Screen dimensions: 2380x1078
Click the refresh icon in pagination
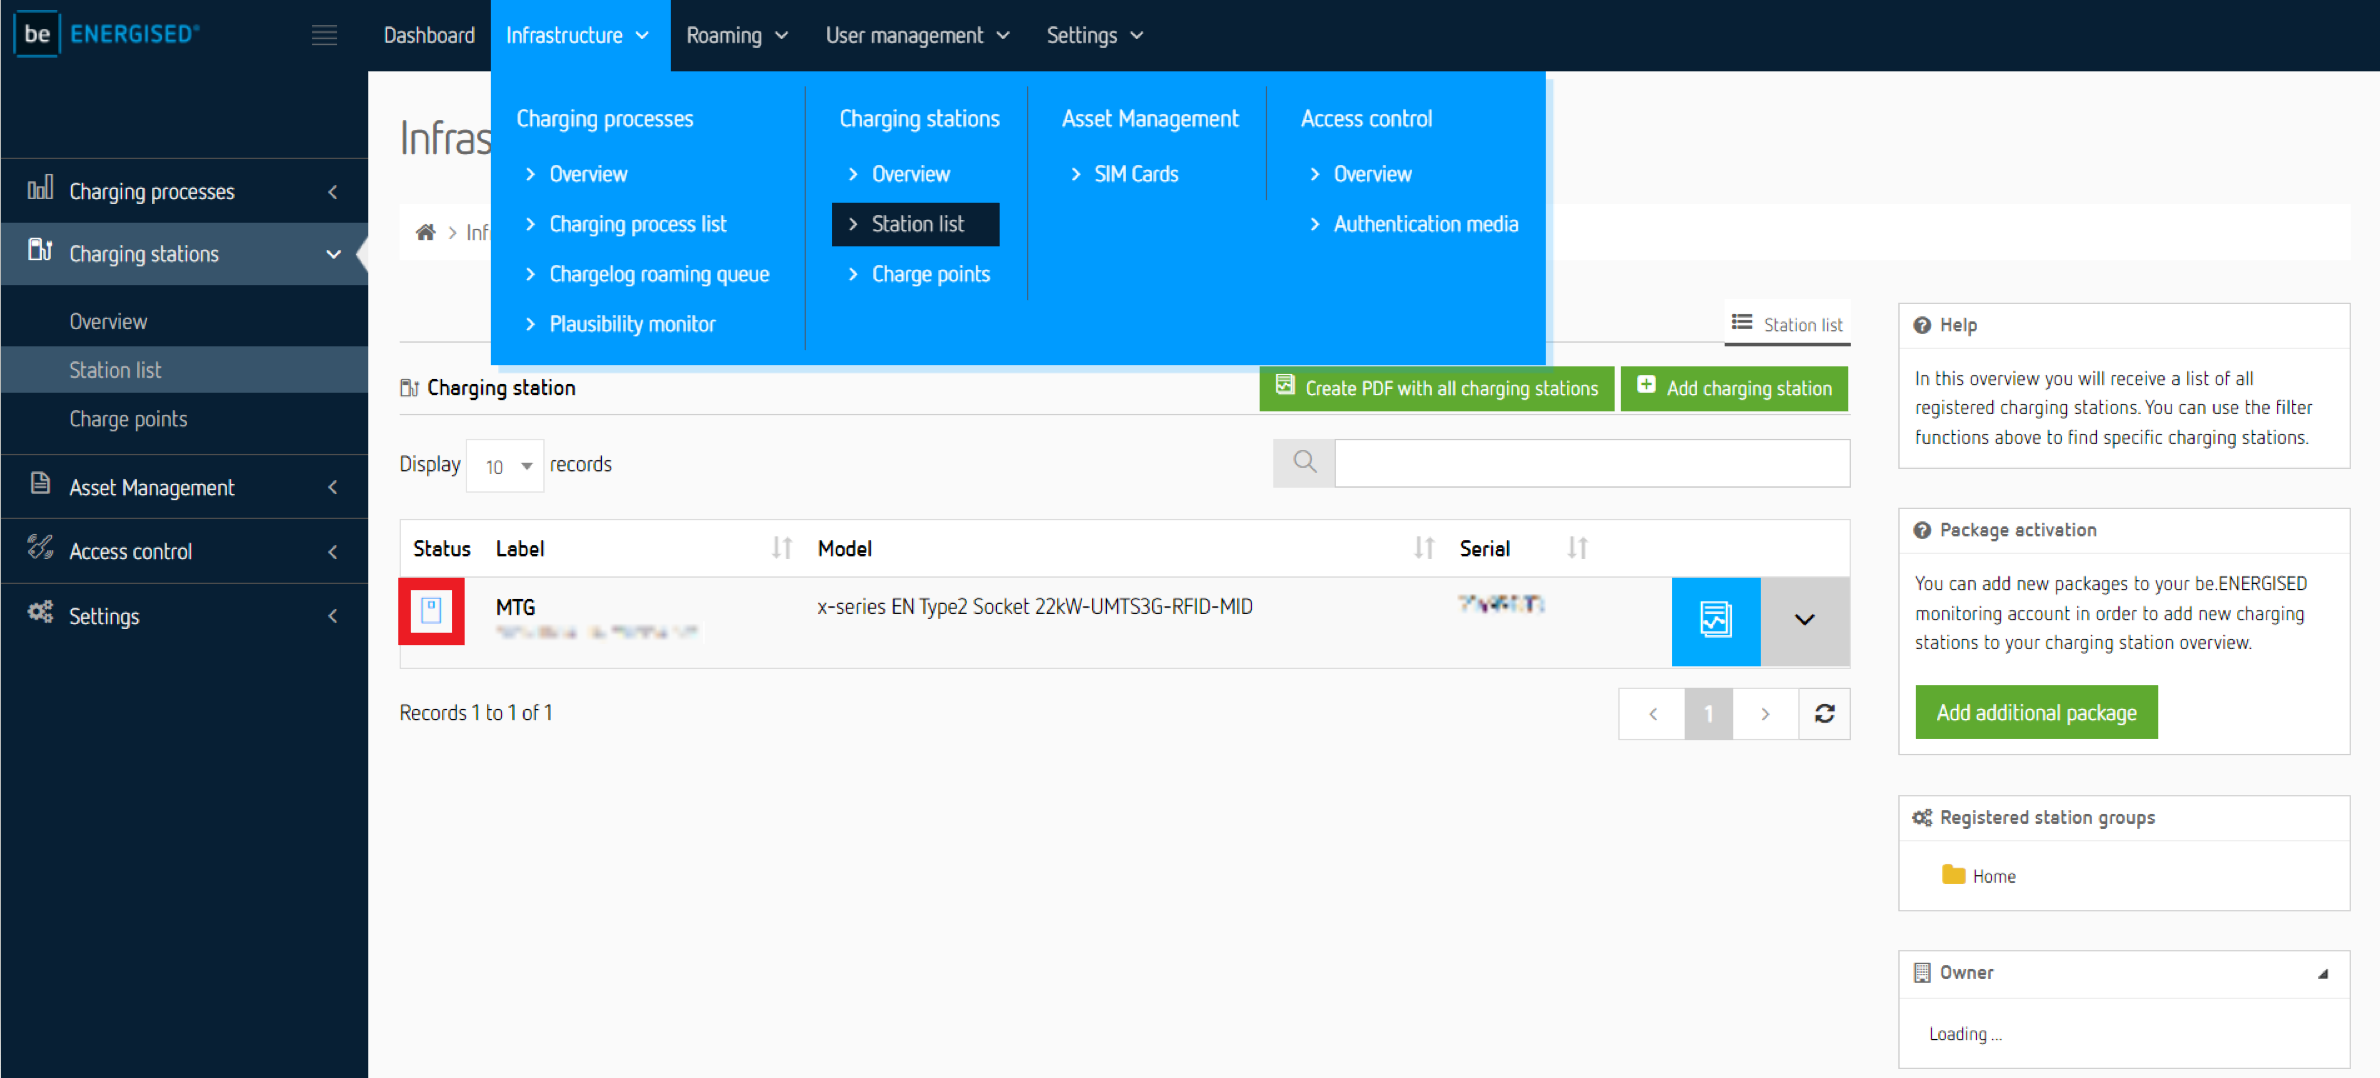click(1824, 713)
